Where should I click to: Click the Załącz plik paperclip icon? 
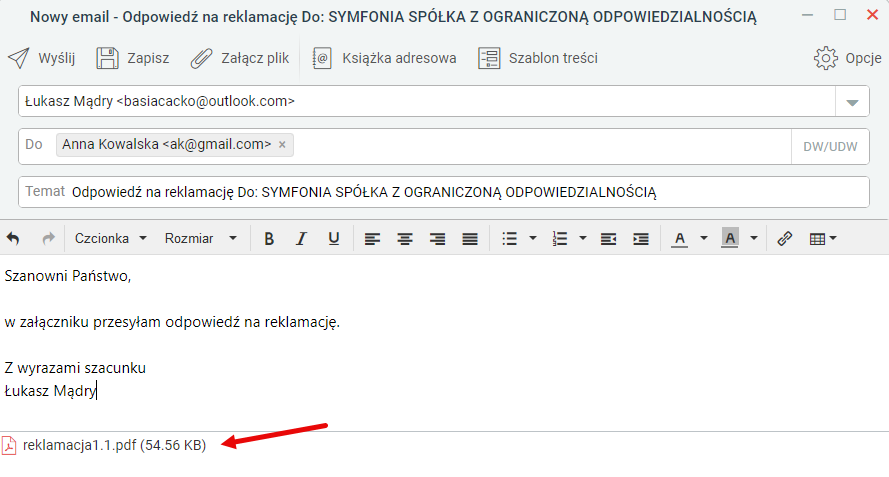click(x=201, y=58)
